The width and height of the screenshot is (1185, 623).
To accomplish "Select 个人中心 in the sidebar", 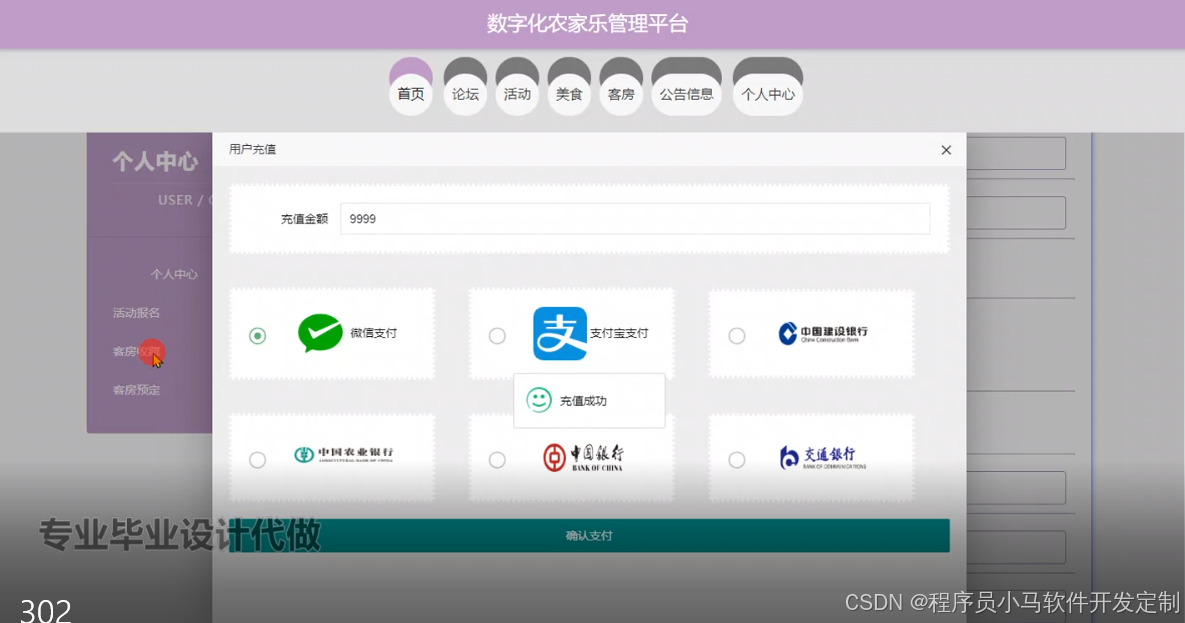I will pos(174,274).
